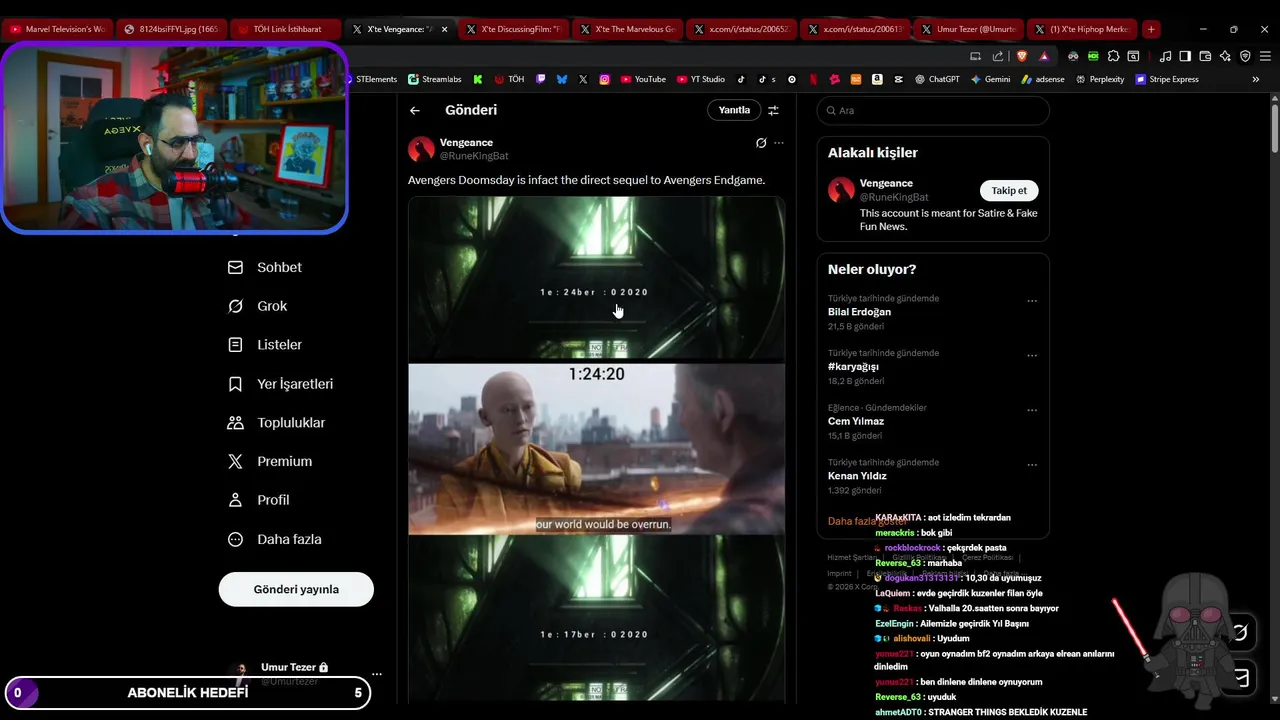Open a new browser tab
The width and height of the screenshot is (1280, 720).
coord(1151,29)
